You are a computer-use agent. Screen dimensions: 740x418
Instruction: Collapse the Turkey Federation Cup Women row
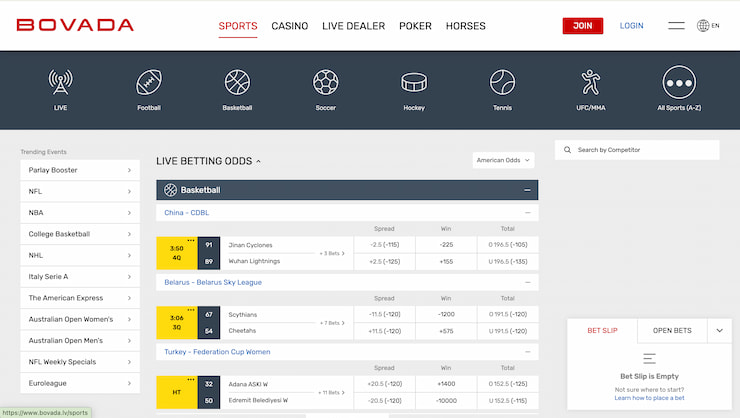(528, 352)
